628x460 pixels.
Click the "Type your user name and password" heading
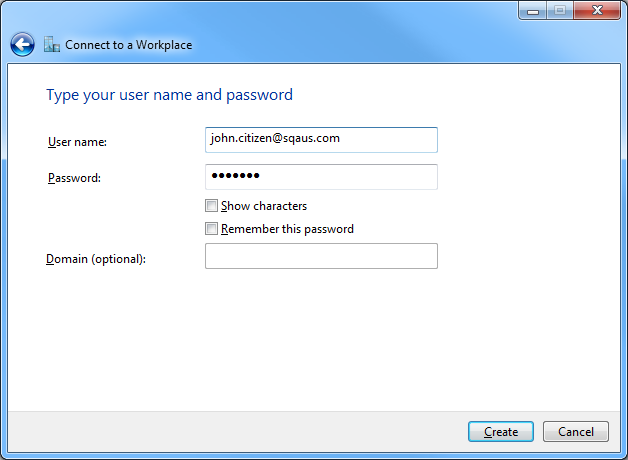pos(169,95)
